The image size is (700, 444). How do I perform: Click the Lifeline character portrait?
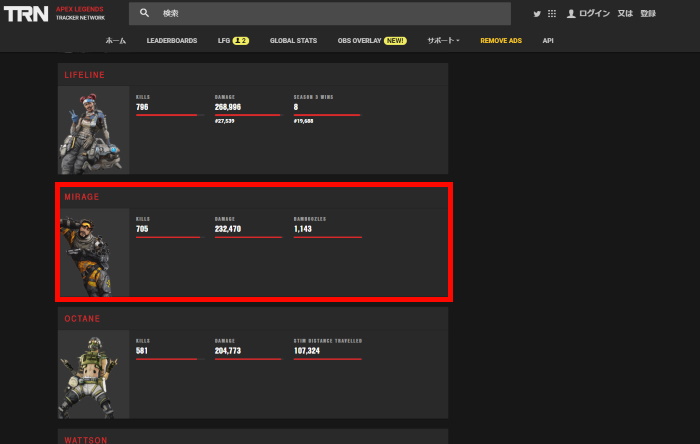click(94, 130)
